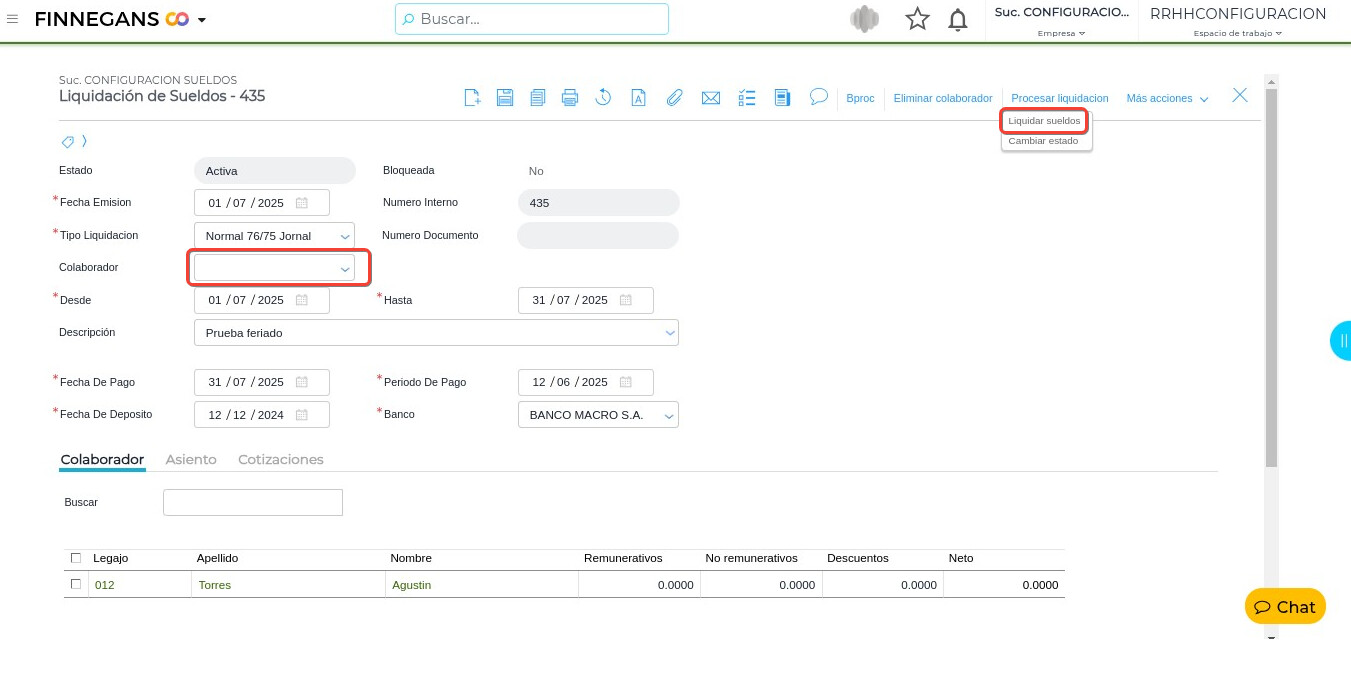Select Cambiar estado menu option
This screenshot has width=1351, height=683.
1043,141
